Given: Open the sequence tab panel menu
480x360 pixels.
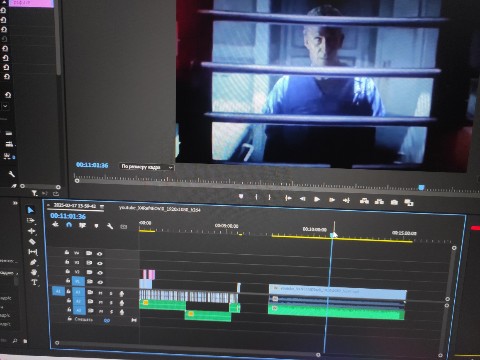Looking at the screenshot, I should (x=102, y=207).
